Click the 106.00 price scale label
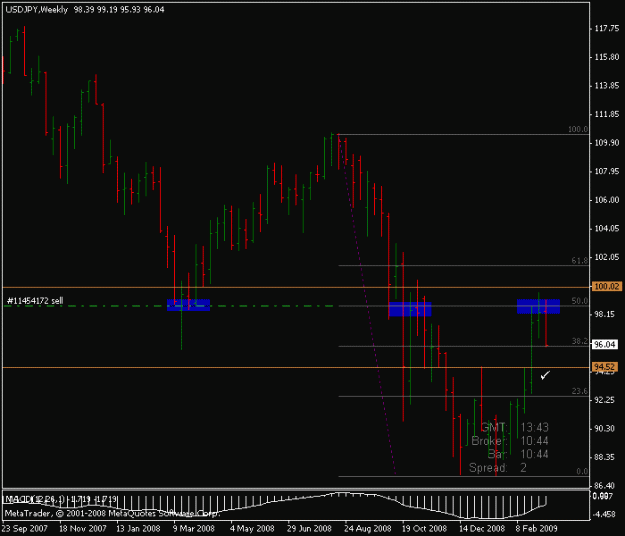 pos(607,200)
